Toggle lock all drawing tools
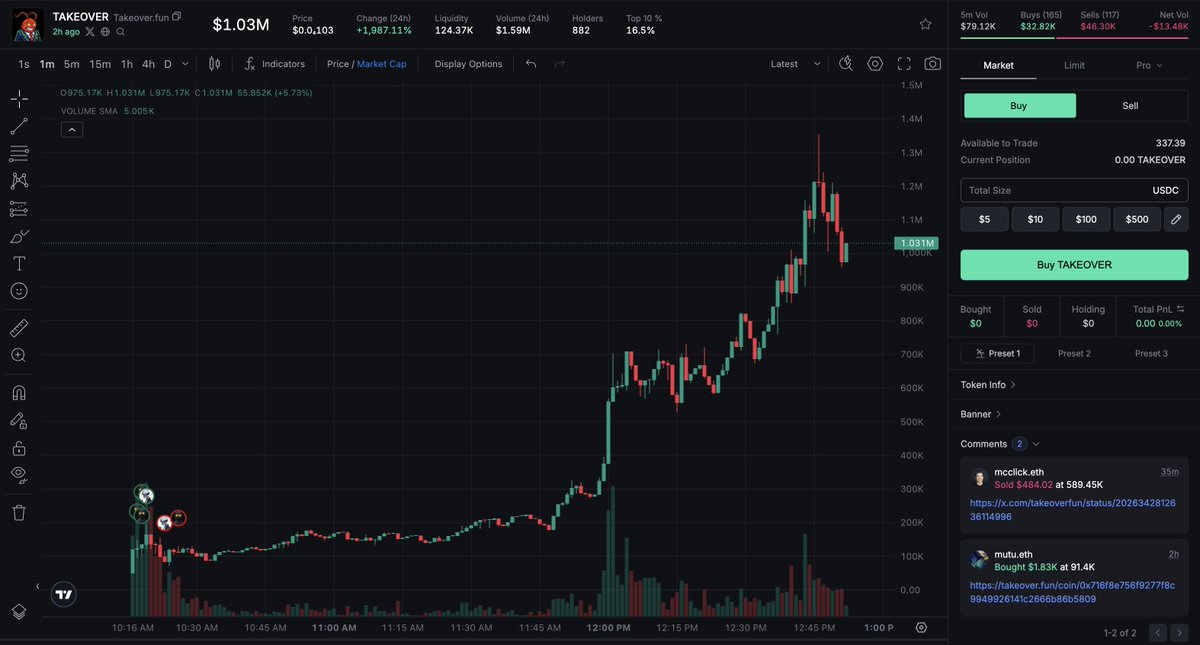The height and width of the screenshot is (645, 1200). [19, 448]
